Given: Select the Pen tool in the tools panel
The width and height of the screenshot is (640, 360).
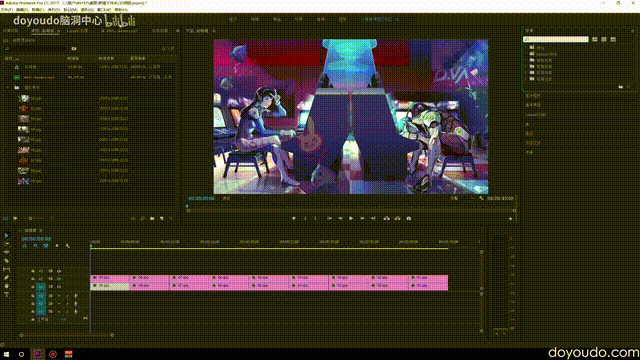Looking at the screenshot, I should pos(7,278).
